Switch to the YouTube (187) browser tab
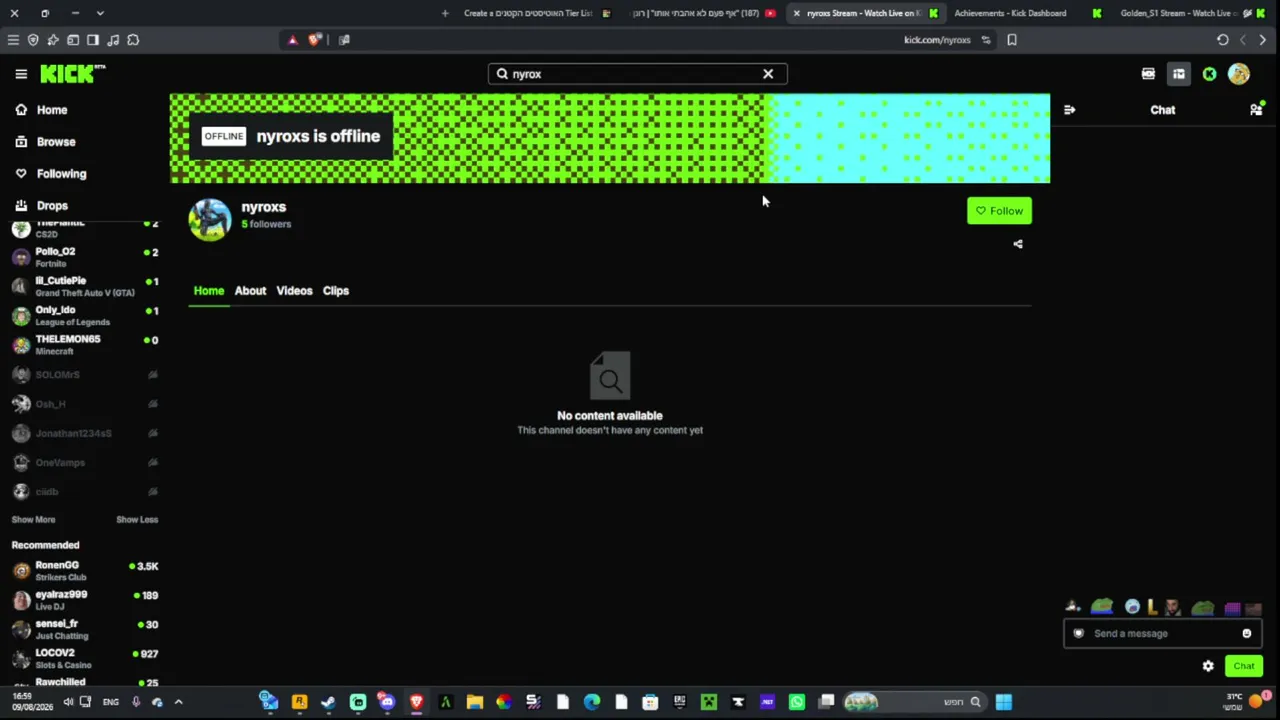 703,13
